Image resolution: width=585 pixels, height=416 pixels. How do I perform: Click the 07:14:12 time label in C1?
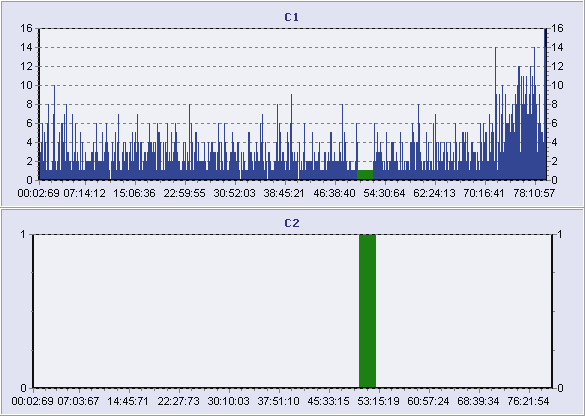(x=85, y=193)
